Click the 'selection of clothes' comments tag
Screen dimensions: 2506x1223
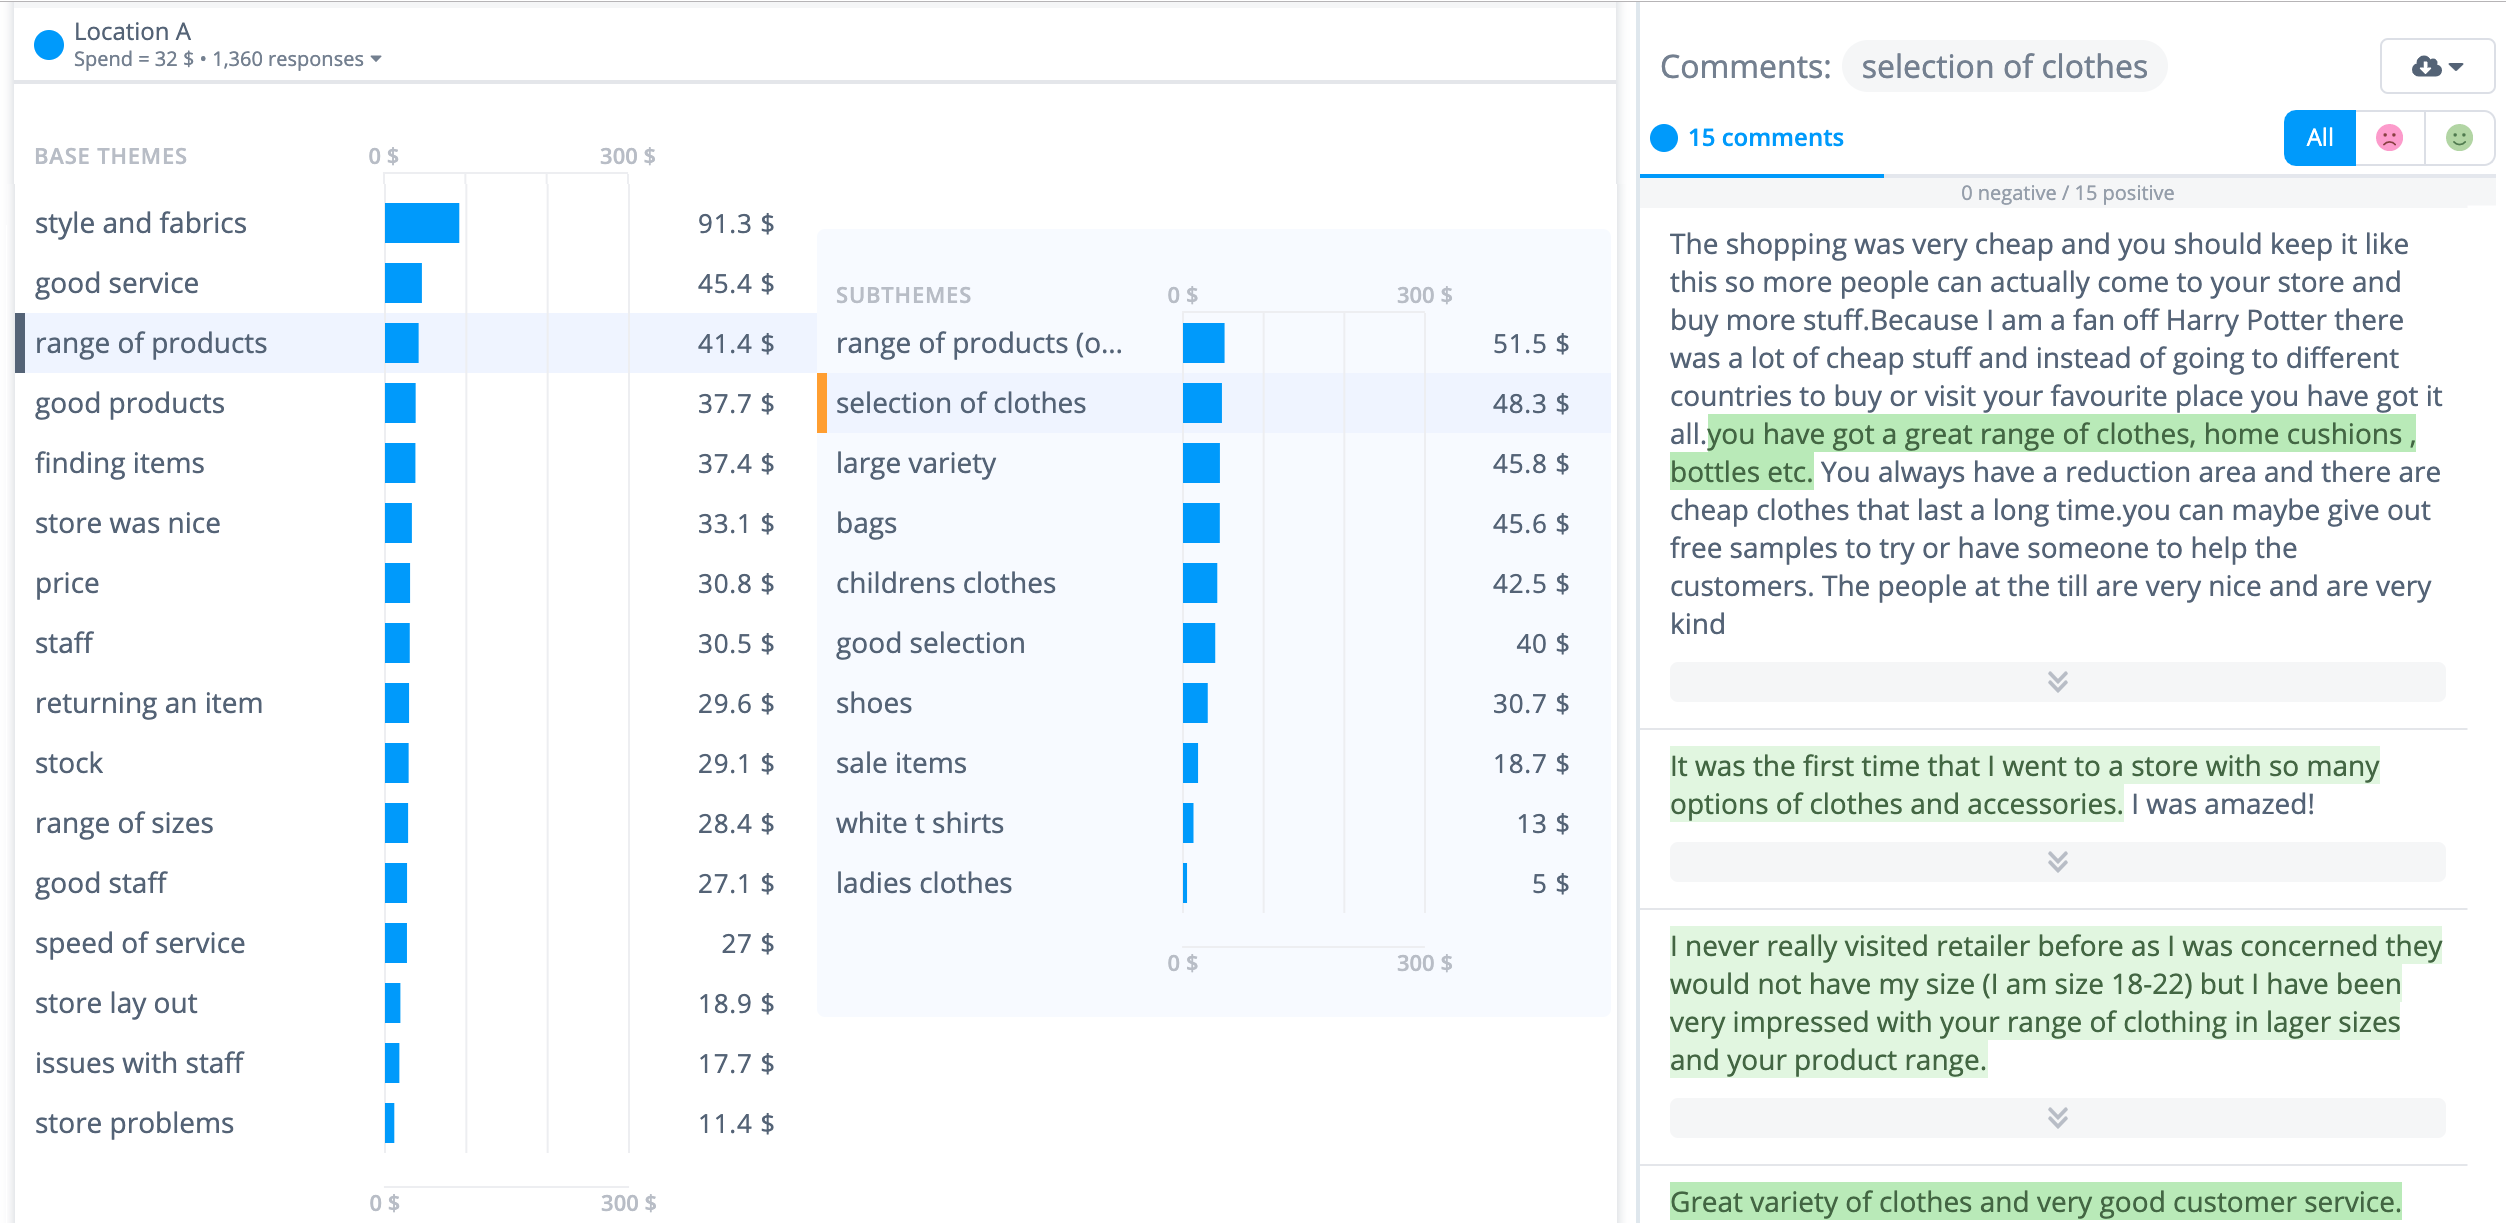pos(2003,67)
